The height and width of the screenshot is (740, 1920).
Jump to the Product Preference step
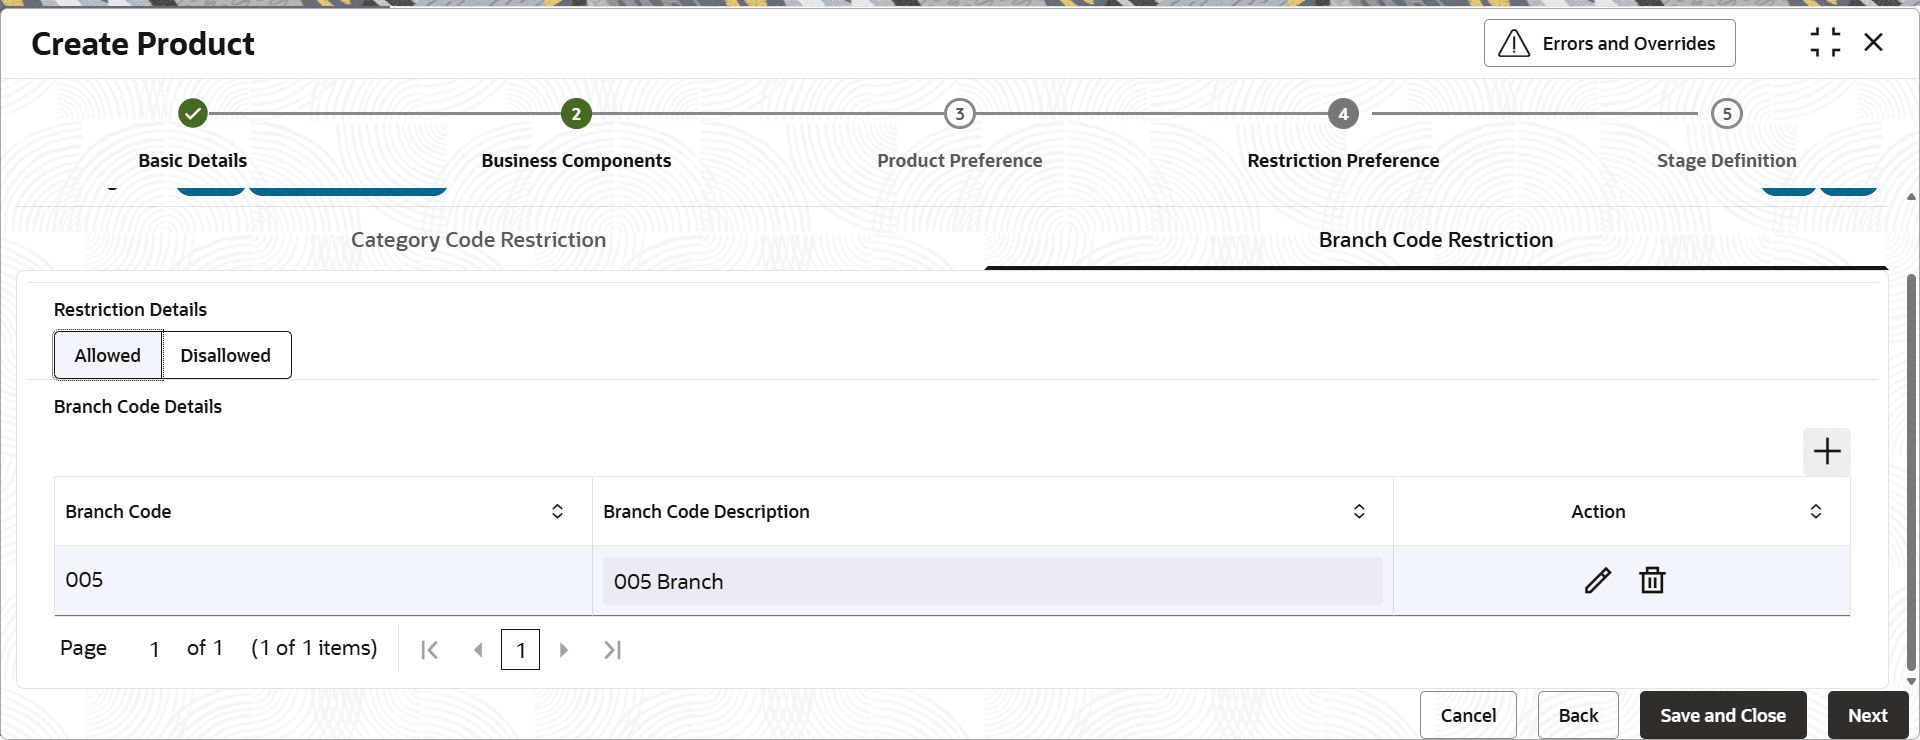click(x=959, y=115)
